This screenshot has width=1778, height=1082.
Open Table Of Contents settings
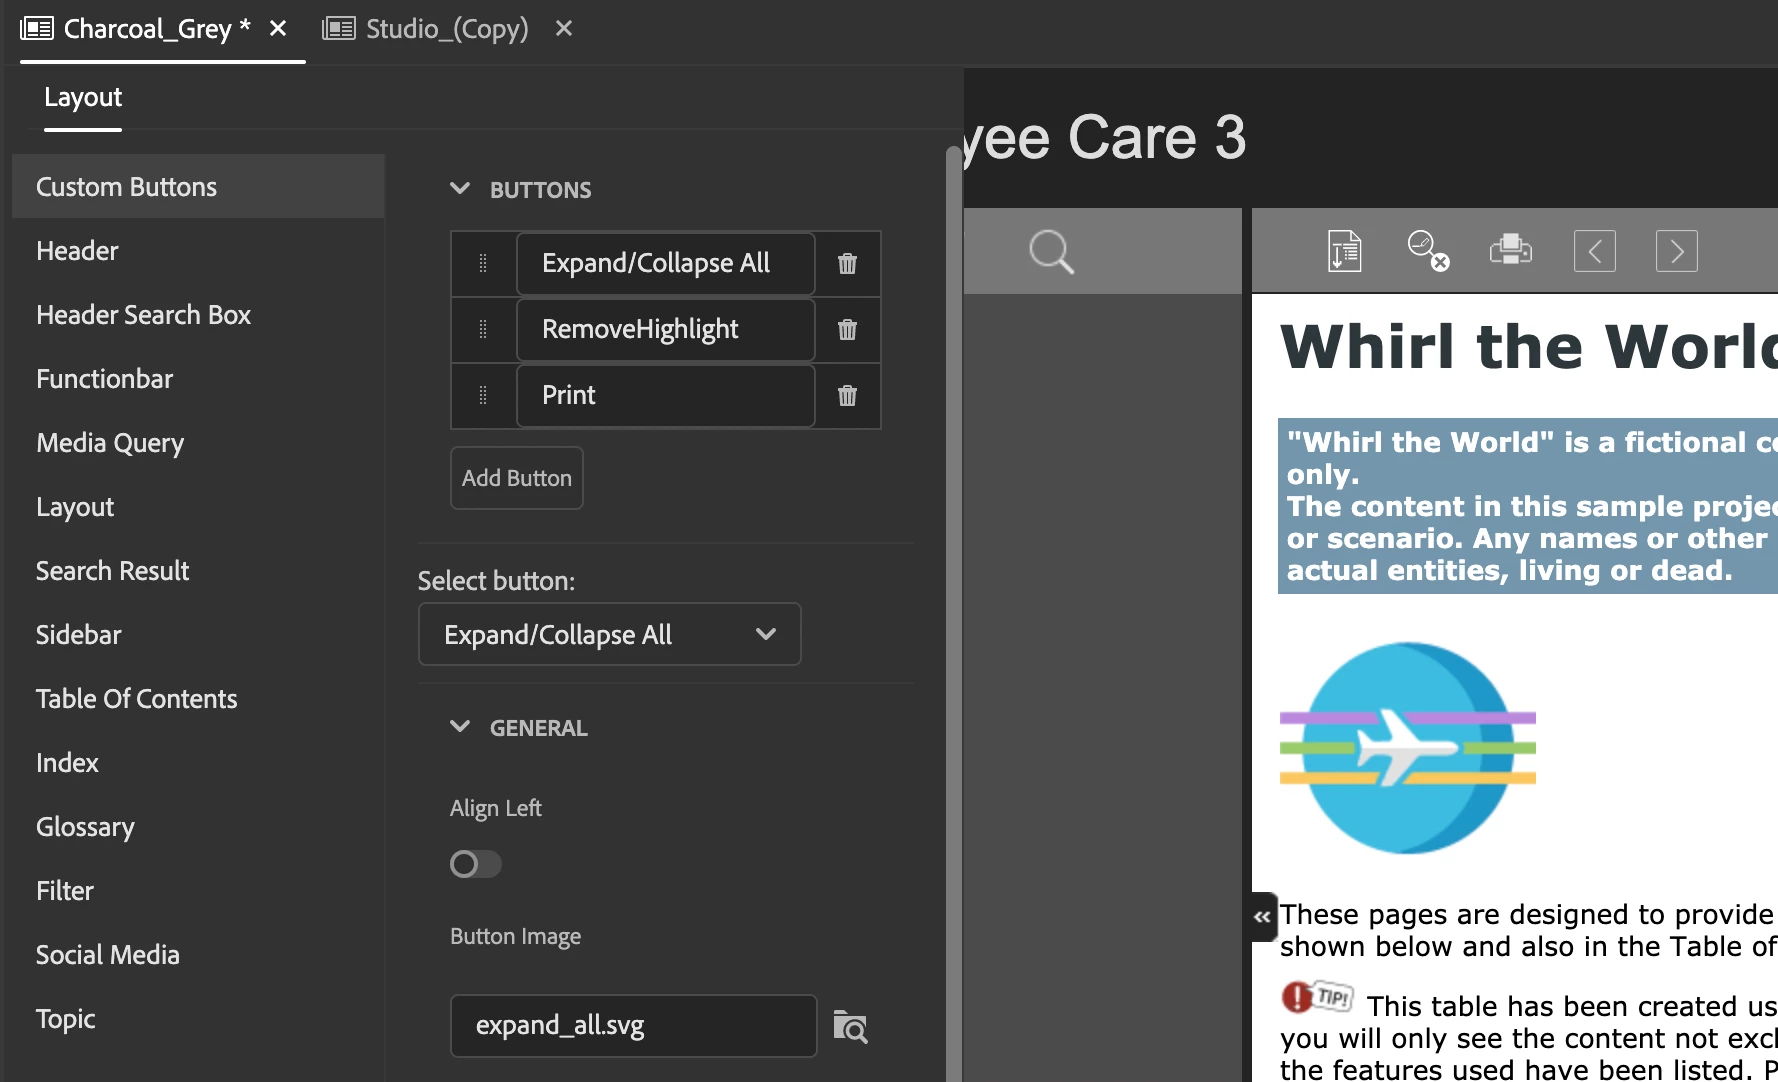click(198, 699)
